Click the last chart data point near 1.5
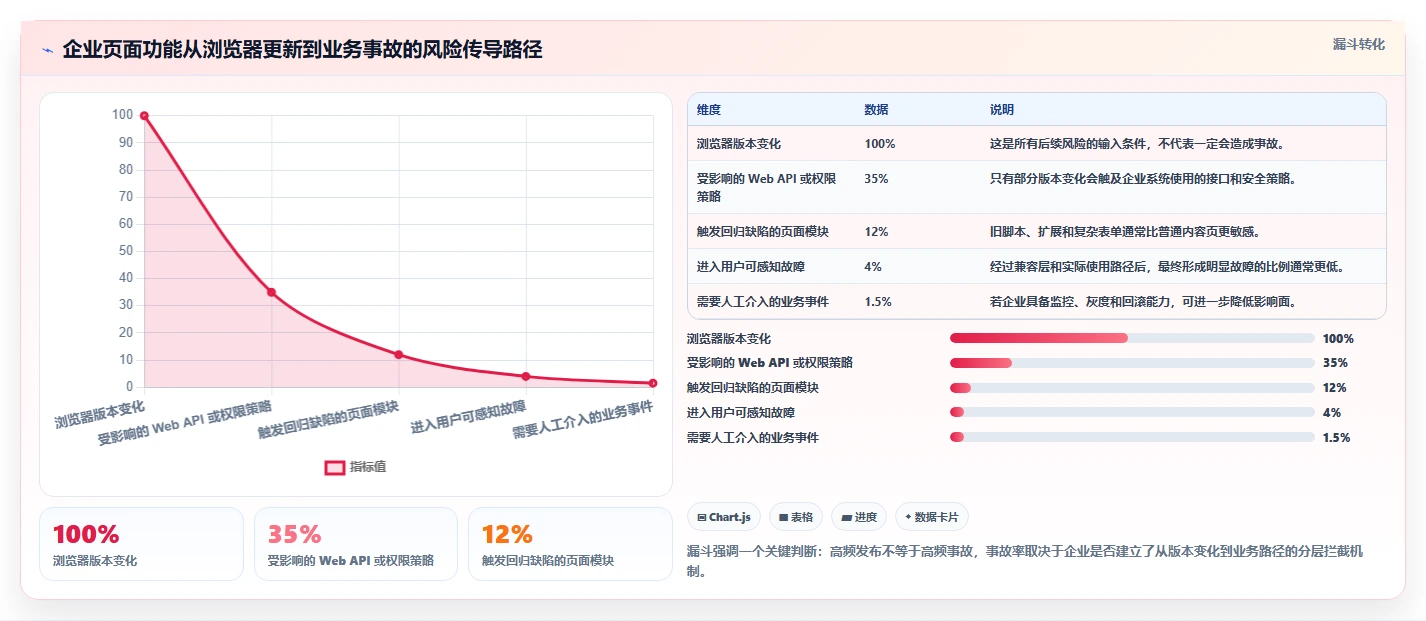The height and width of the screenshot is (621, 1426). [x=652, y=383]
